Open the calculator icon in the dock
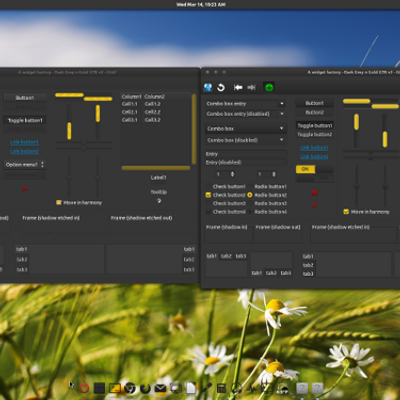Viewport: 400px width, 400px height. (221, 388)
